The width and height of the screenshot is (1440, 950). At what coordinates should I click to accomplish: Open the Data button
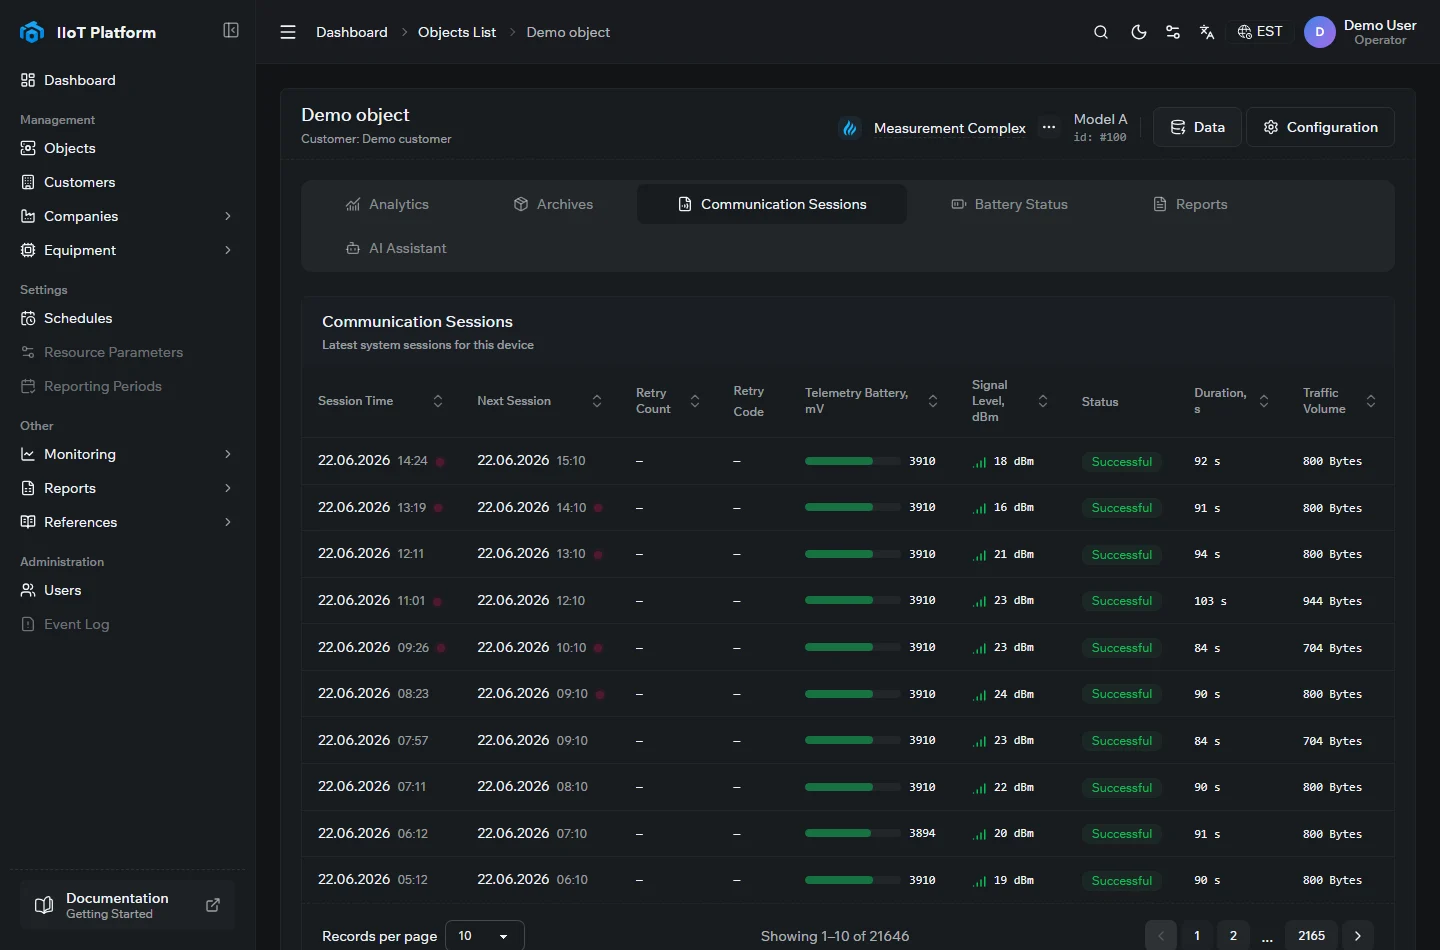coord(1197,127)
